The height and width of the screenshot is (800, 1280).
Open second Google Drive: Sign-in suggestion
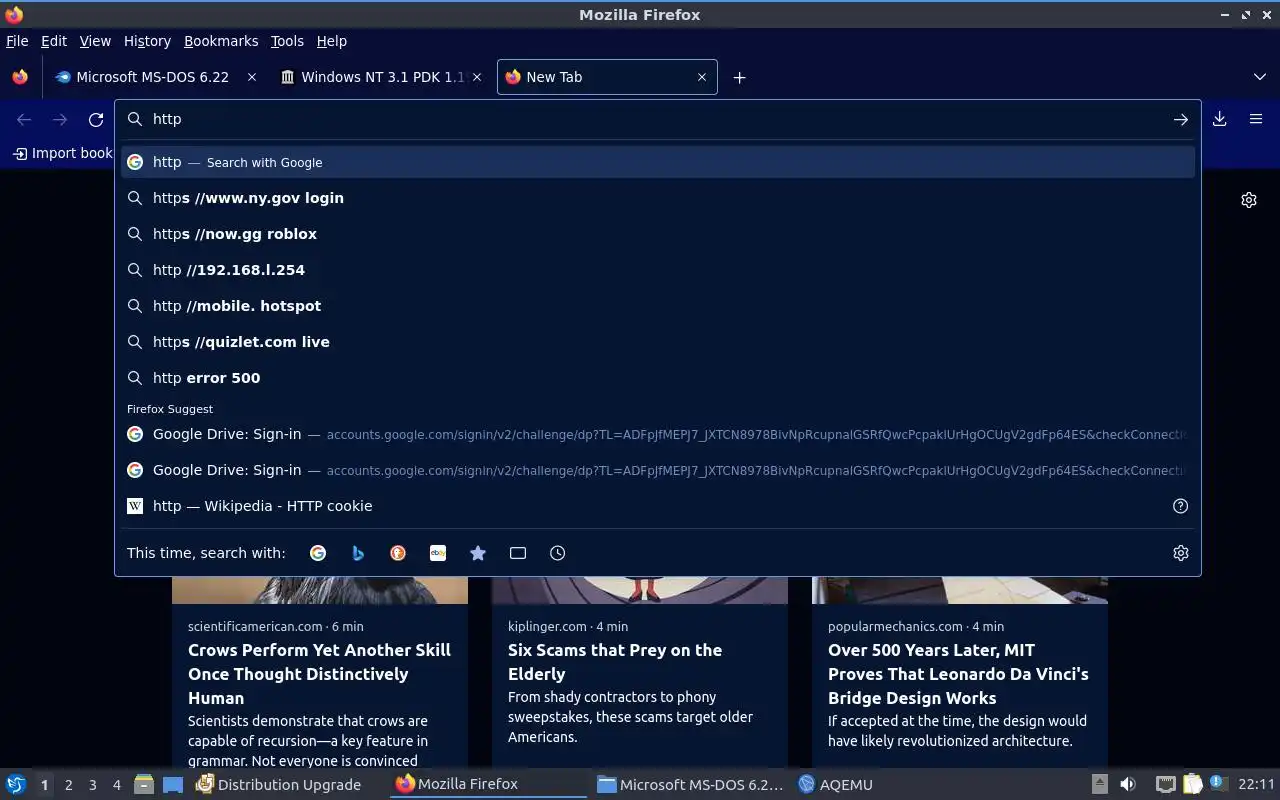tap(658, 470)
